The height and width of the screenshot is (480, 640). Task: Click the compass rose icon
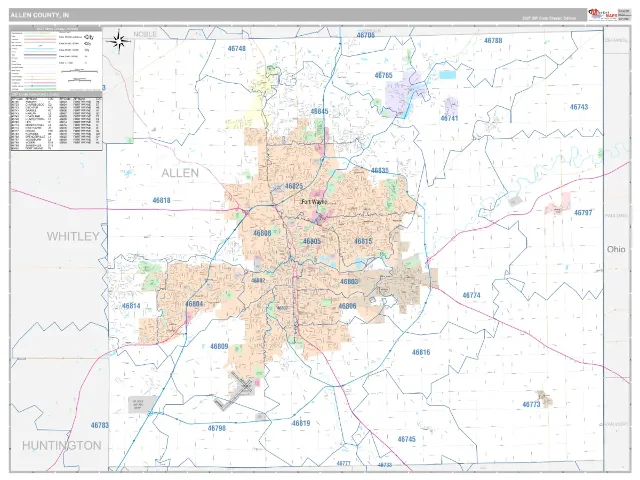(119, 41)
